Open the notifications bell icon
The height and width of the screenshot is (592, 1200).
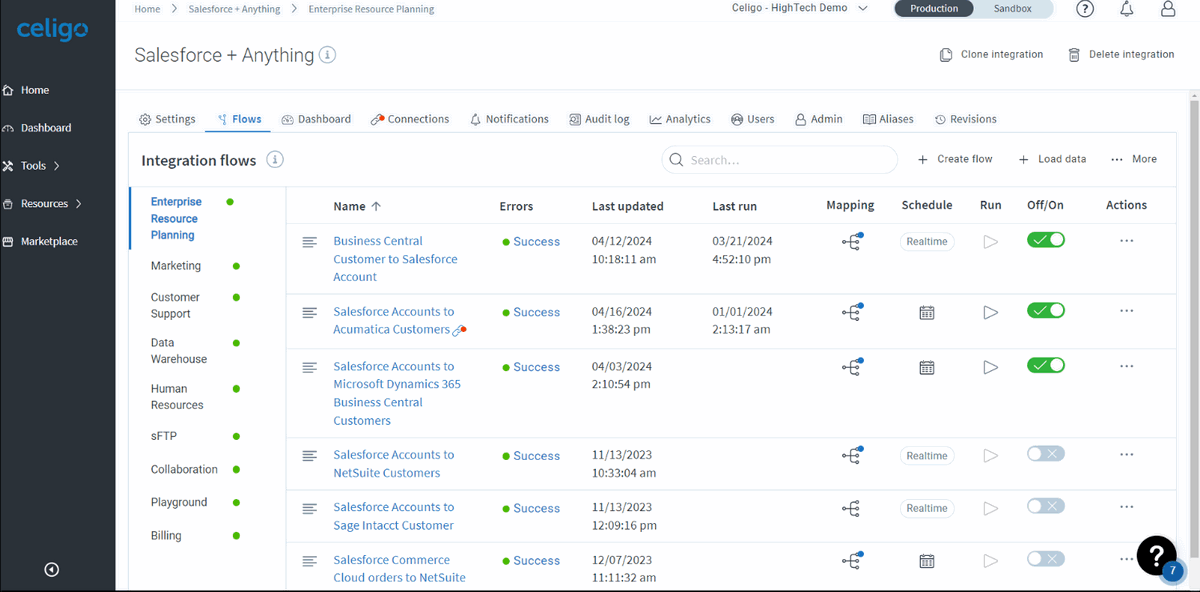pos(1127,9)
